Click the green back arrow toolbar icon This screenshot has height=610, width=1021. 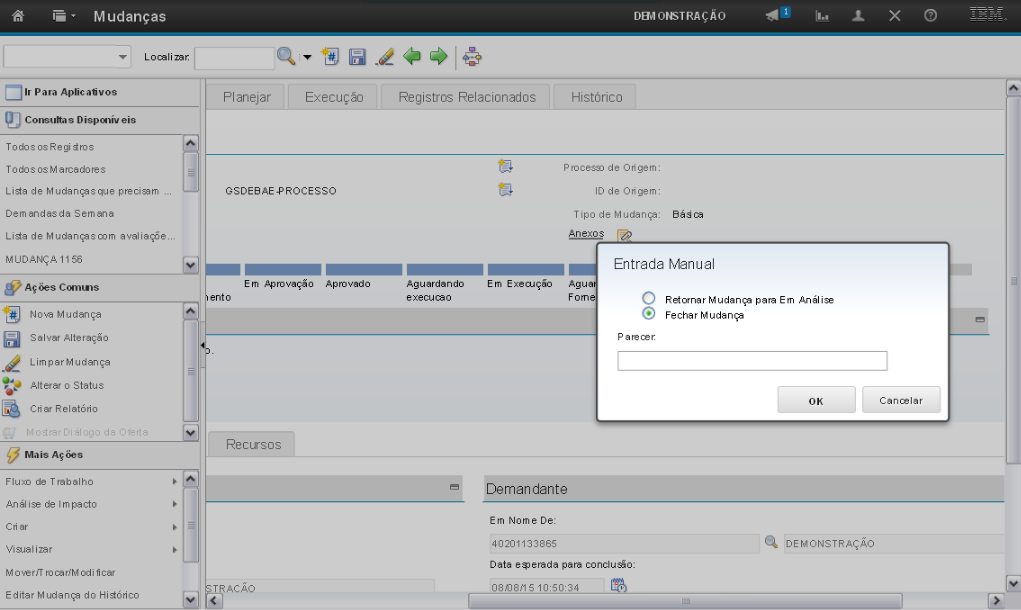point(412,57)
